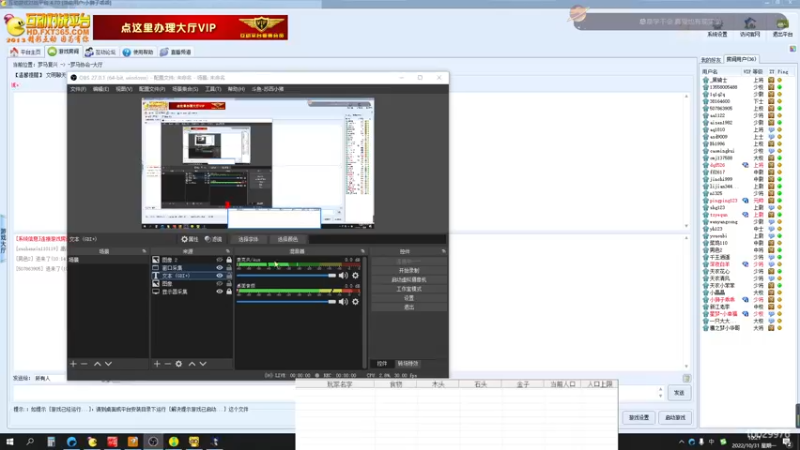This screenshot has height=450, width=800.
Task: Click 开始录制 start recording button
Action: point(409,270)
